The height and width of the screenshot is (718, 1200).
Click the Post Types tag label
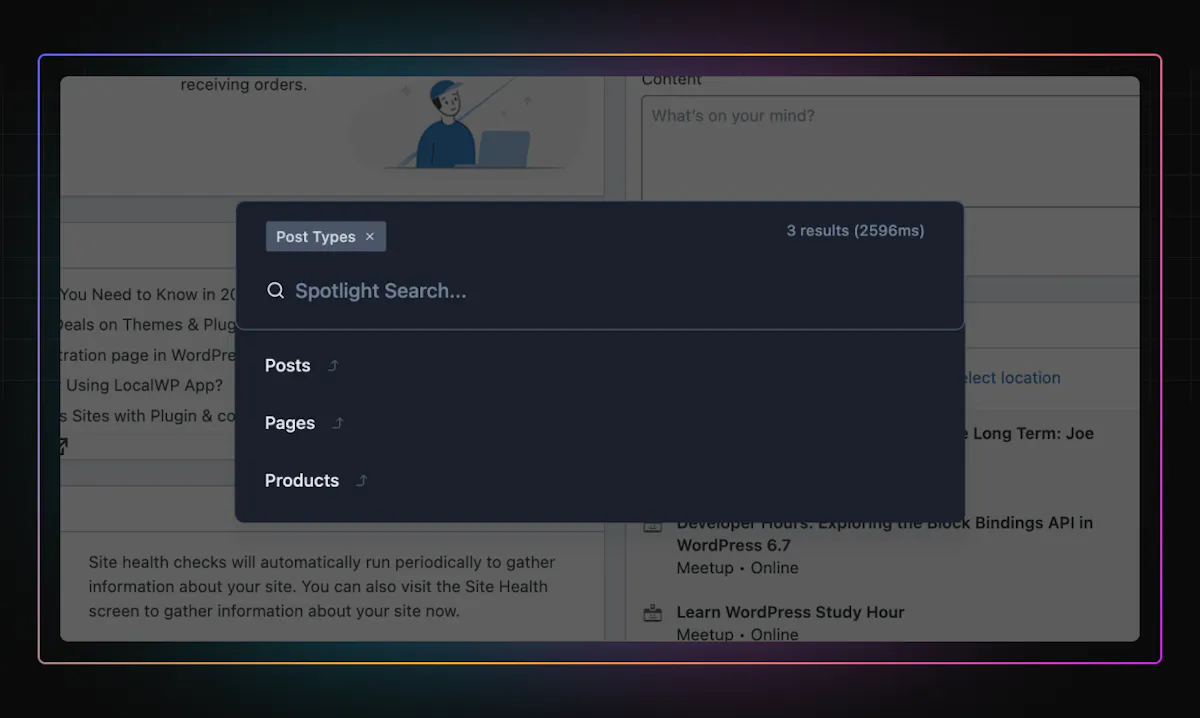(x=316, y=237)
